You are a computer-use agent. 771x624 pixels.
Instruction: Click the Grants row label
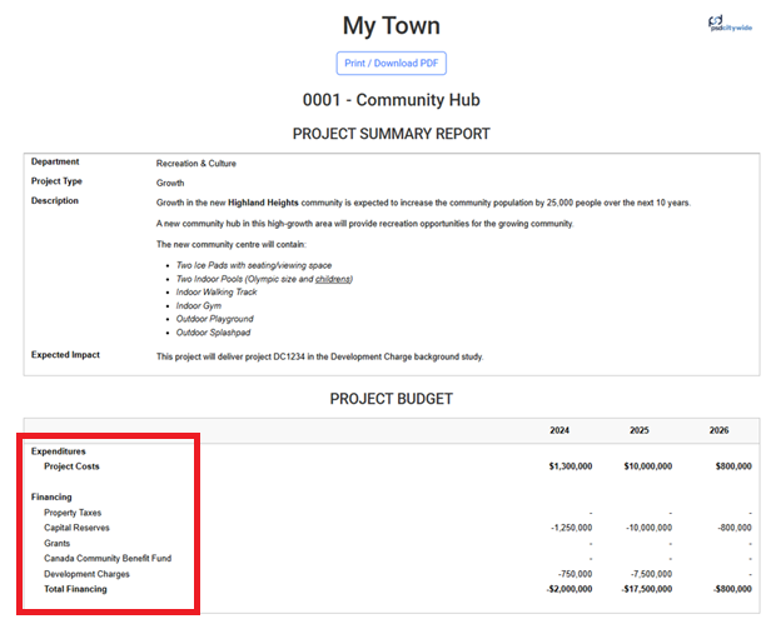(x=57, y=543)
